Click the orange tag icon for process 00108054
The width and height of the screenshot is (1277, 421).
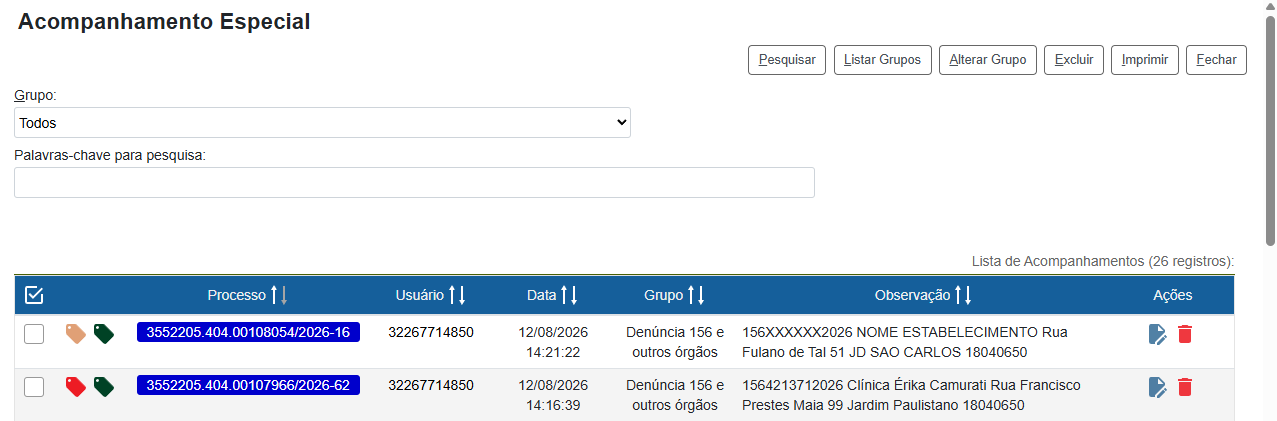[x=75, y=333]
